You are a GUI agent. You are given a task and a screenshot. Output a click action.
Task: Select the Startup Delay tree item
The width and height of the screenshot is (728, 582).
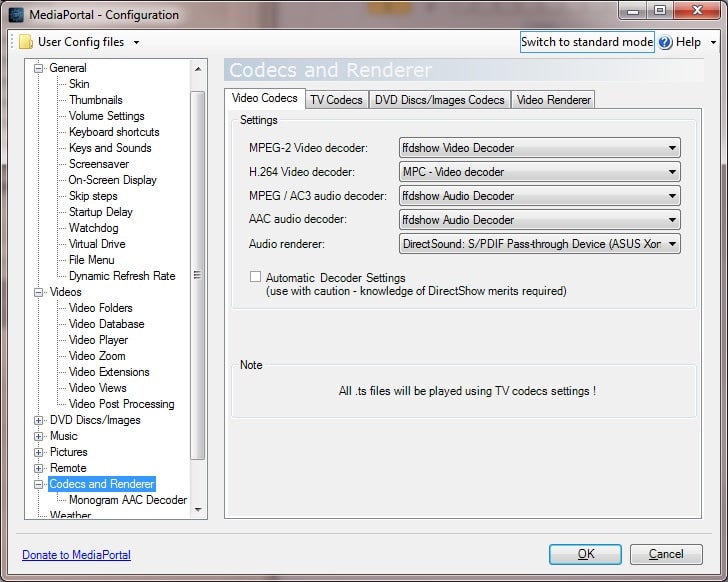point(101,212)
